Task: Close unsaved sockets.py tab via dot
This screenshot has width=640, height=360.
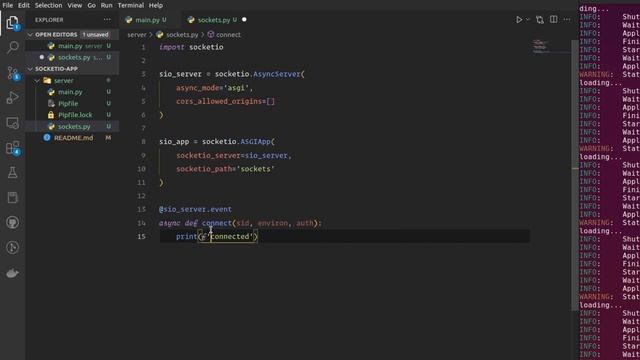Action: pos(244,20)
